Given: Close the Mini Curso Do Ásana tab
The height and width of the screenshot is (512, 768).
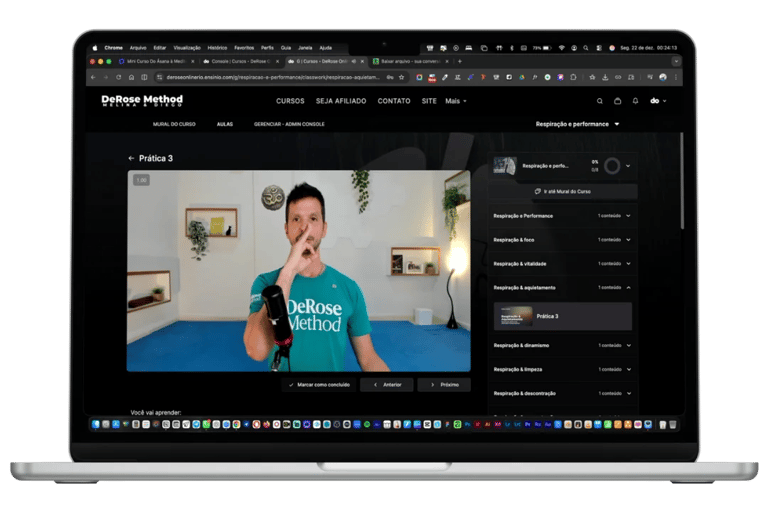Looking at the screenshot, I should pyautogui.click(x=193, y=61).
